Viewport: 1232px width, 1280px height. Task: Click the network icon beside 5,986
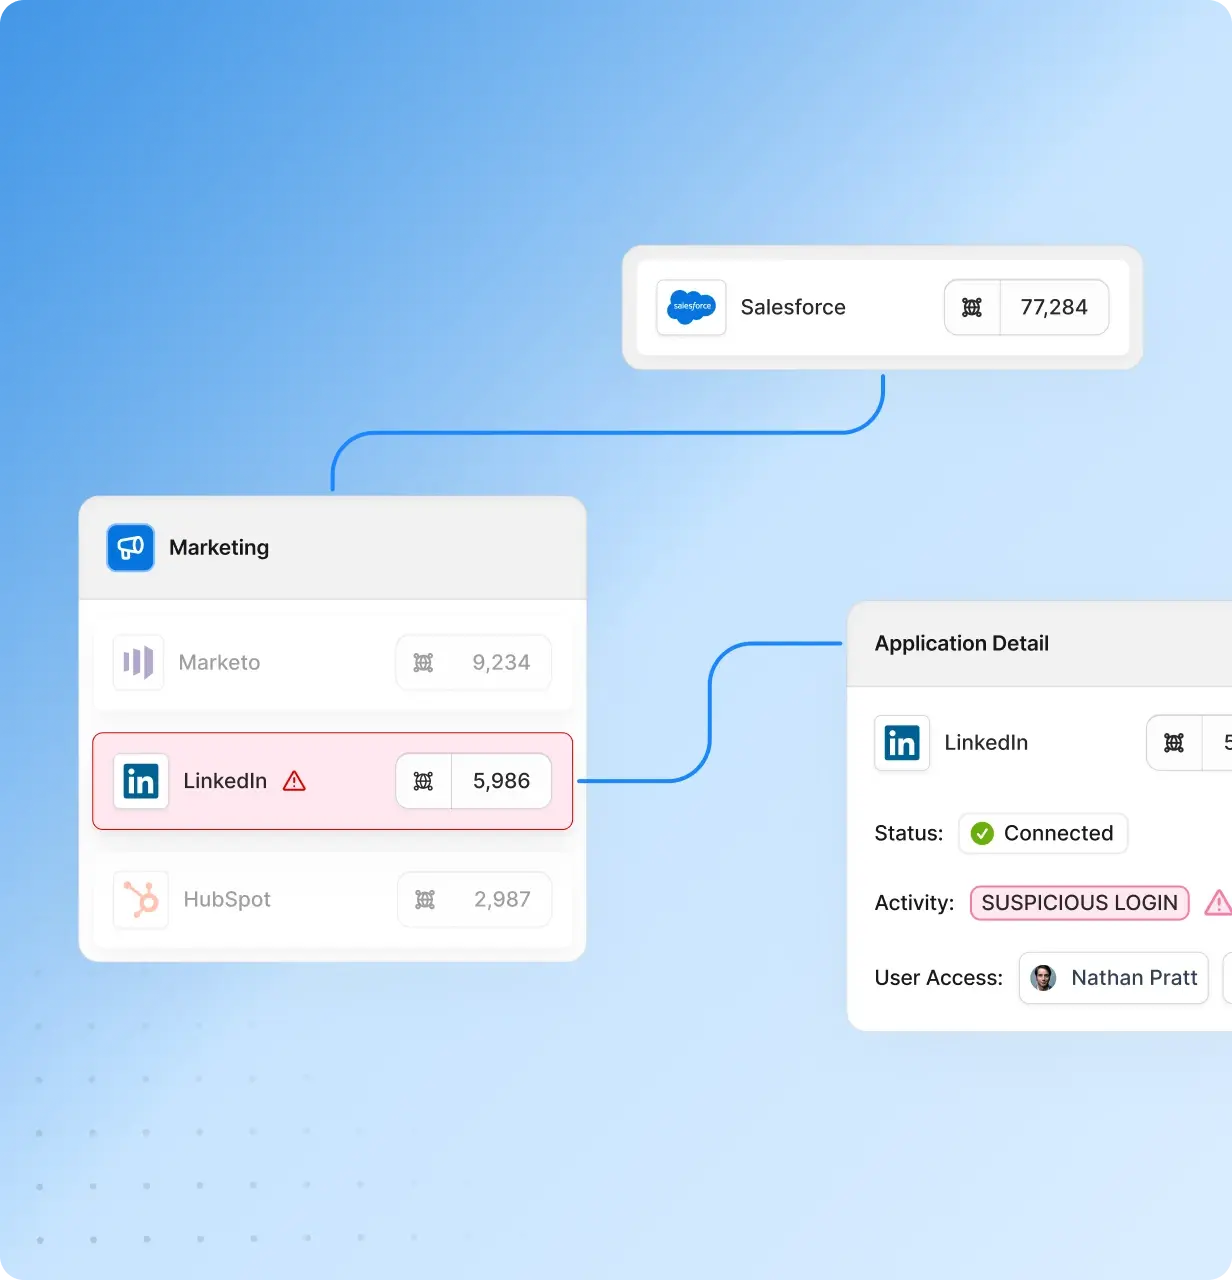pos(423,781)
